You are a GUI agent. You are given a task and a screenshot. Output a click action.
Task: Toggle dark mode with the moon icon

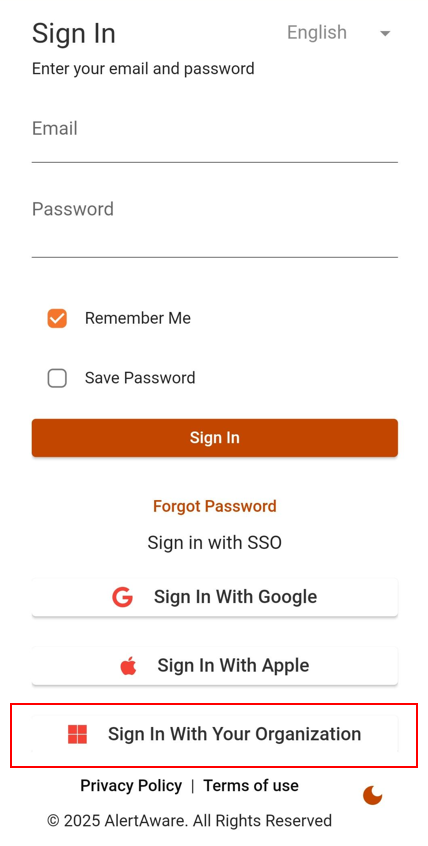[x=372, y=795]
